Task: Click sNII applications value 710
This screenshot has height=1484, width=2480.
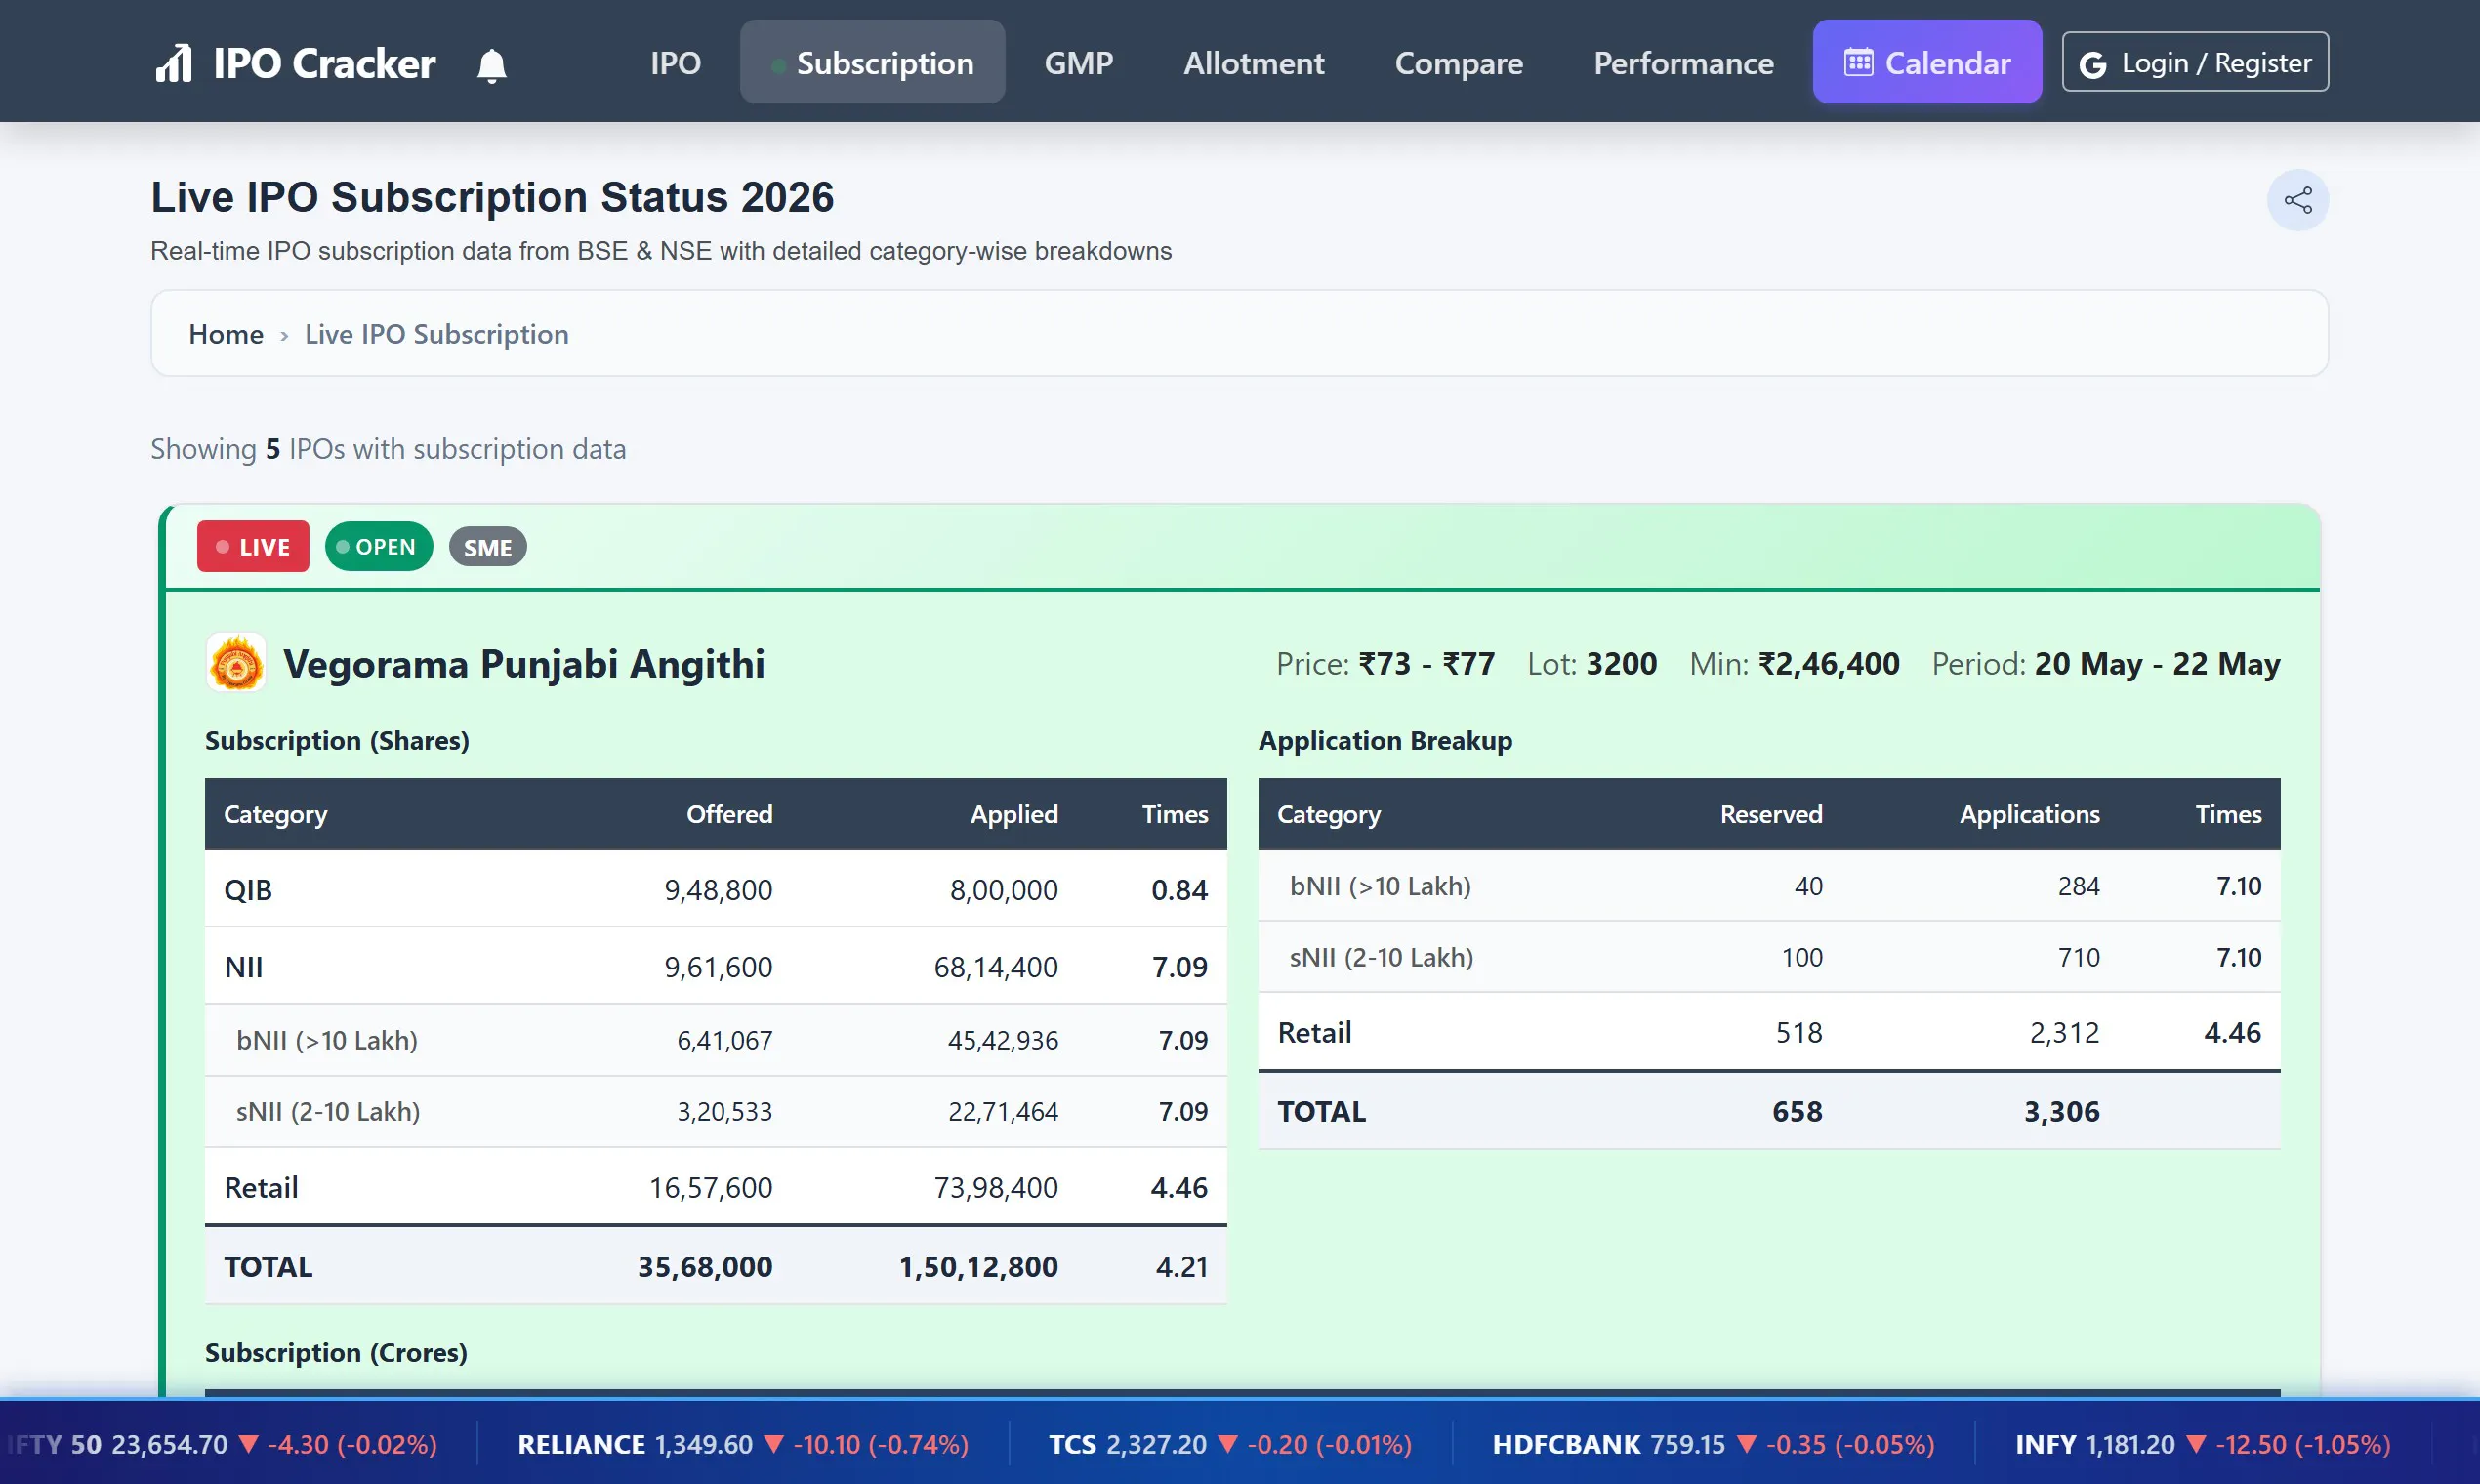Action: pyautogui.click(x=2078, y=957)
